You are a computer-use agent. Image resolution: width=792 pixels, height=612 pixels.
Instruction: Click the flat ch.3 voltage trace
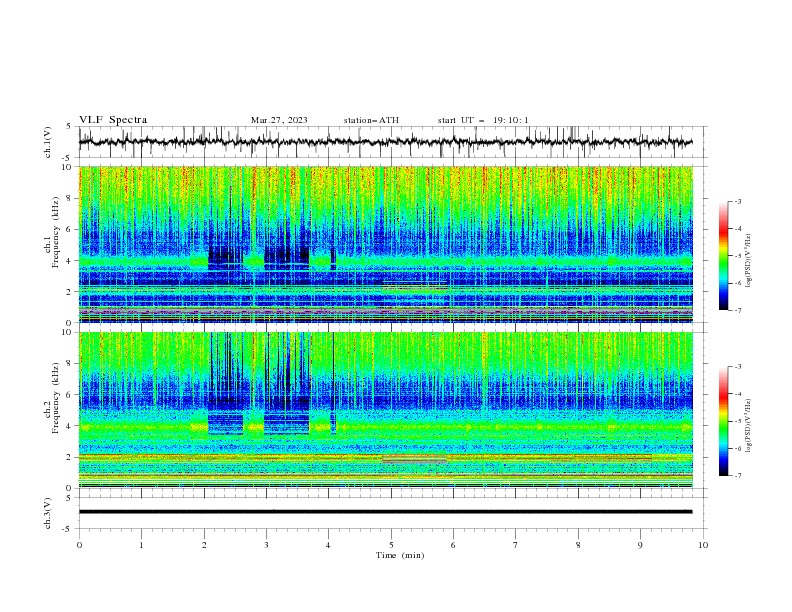click(x=385, y=512)
